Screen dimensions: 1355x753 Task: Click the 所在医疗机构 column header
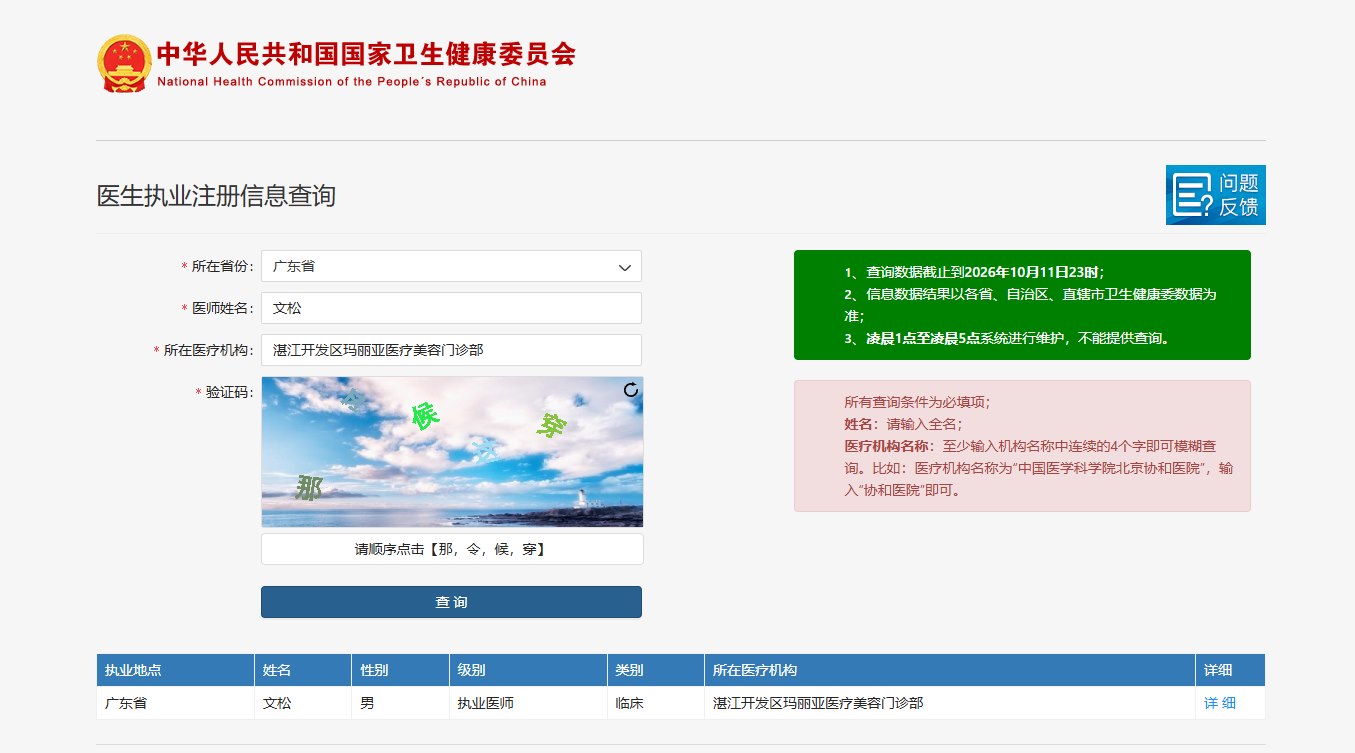pyautogui.click(x=950, y=670)
